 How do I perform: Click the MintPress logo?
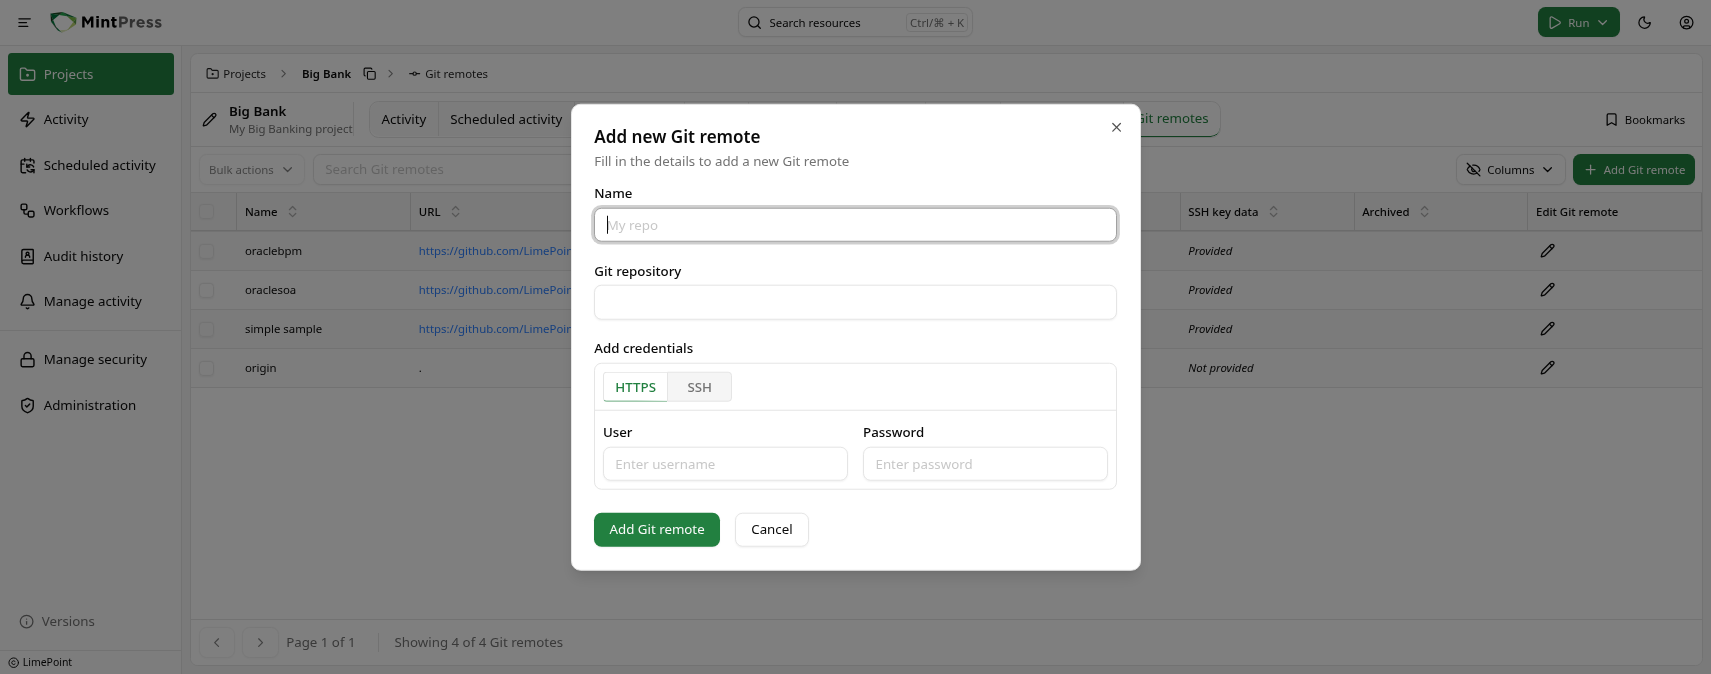click(x=106, y=22)
